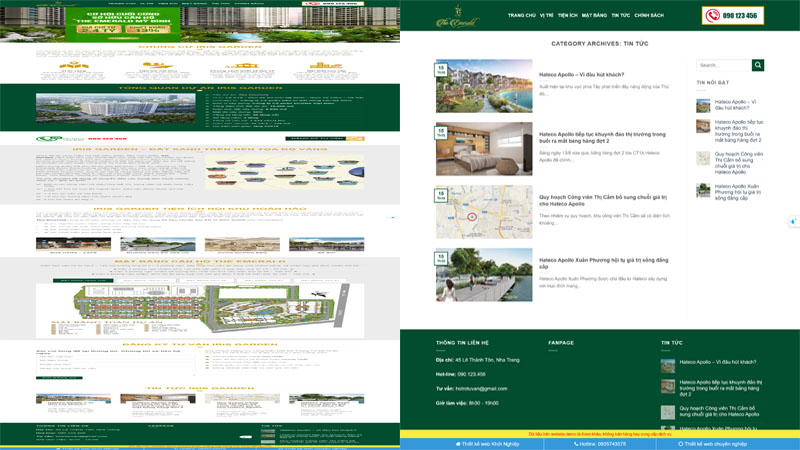The image size is (800, 450).
Task: Click in the Search input field
Action: point(723,65)
